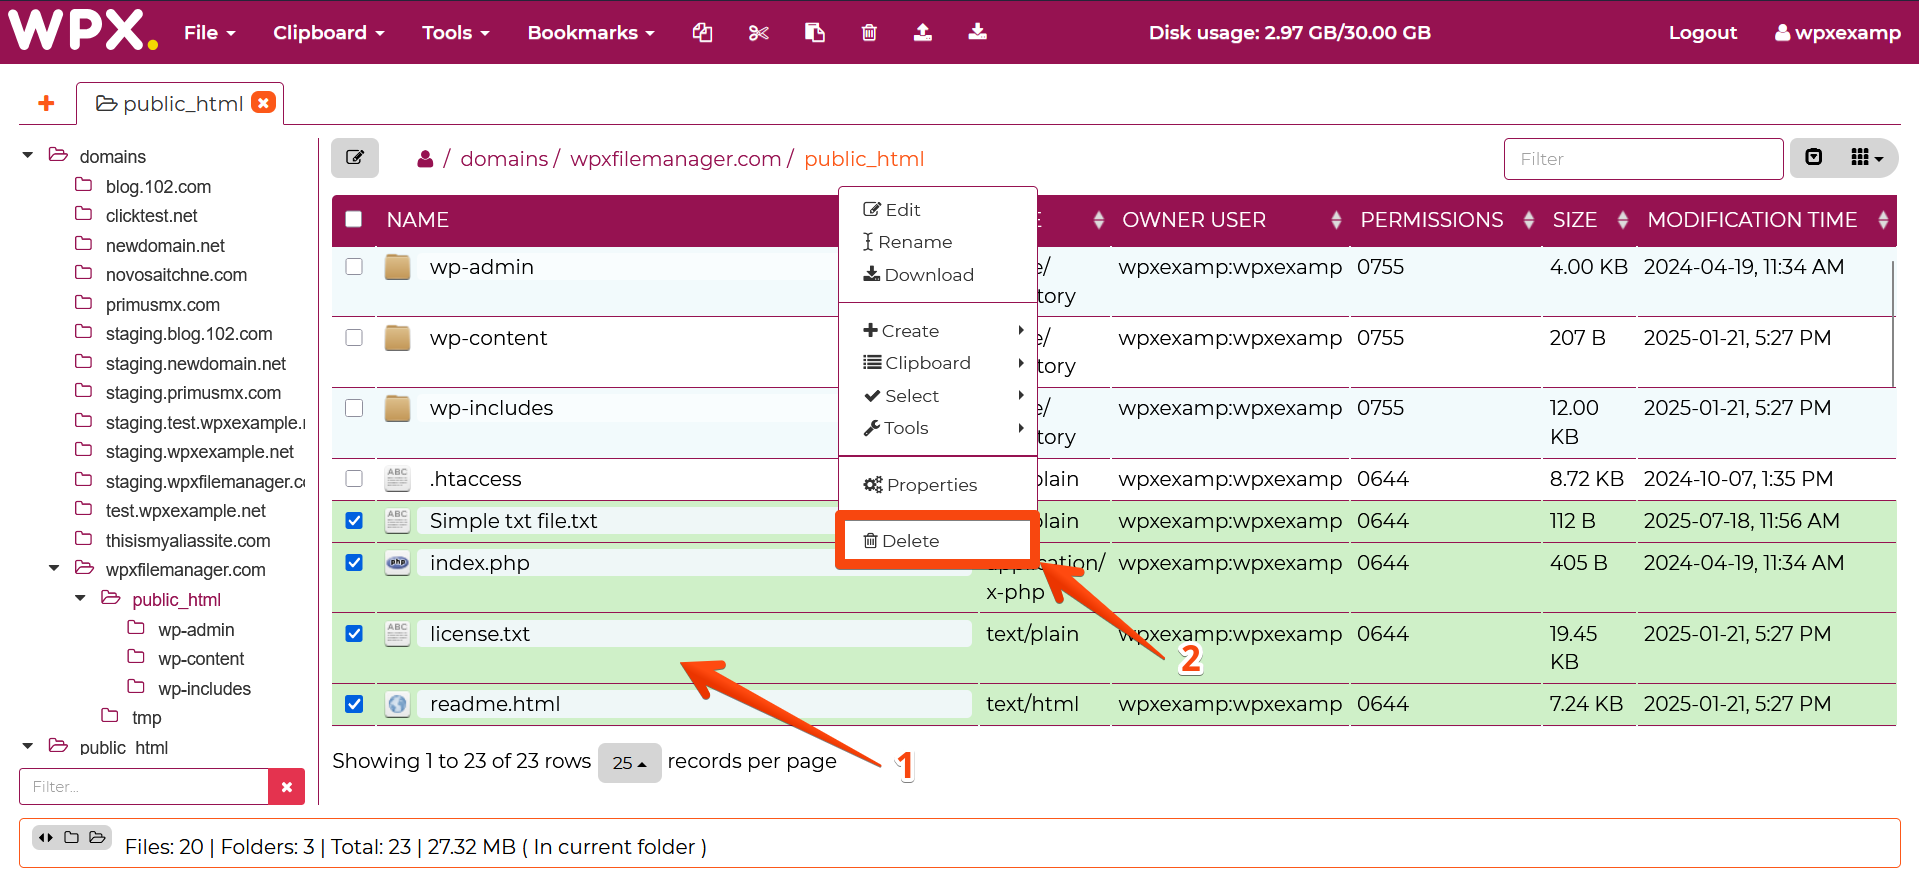Viewport: 1919px width, 875px height.
Task: Clear the sidebar filter with red X
Action: [x=287, y=787]
